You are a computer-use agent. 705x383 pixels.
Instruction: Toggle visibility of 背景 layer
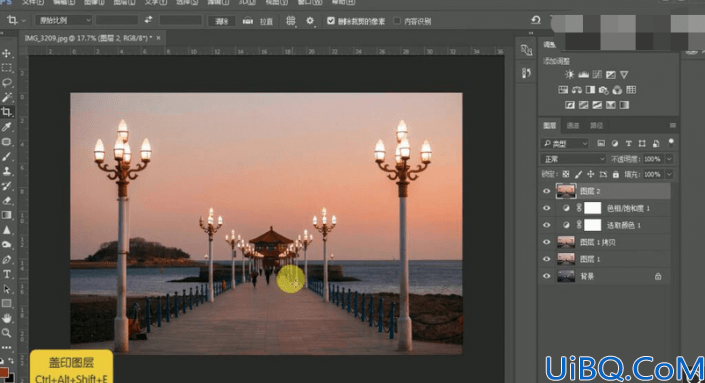tap(546, 276)
